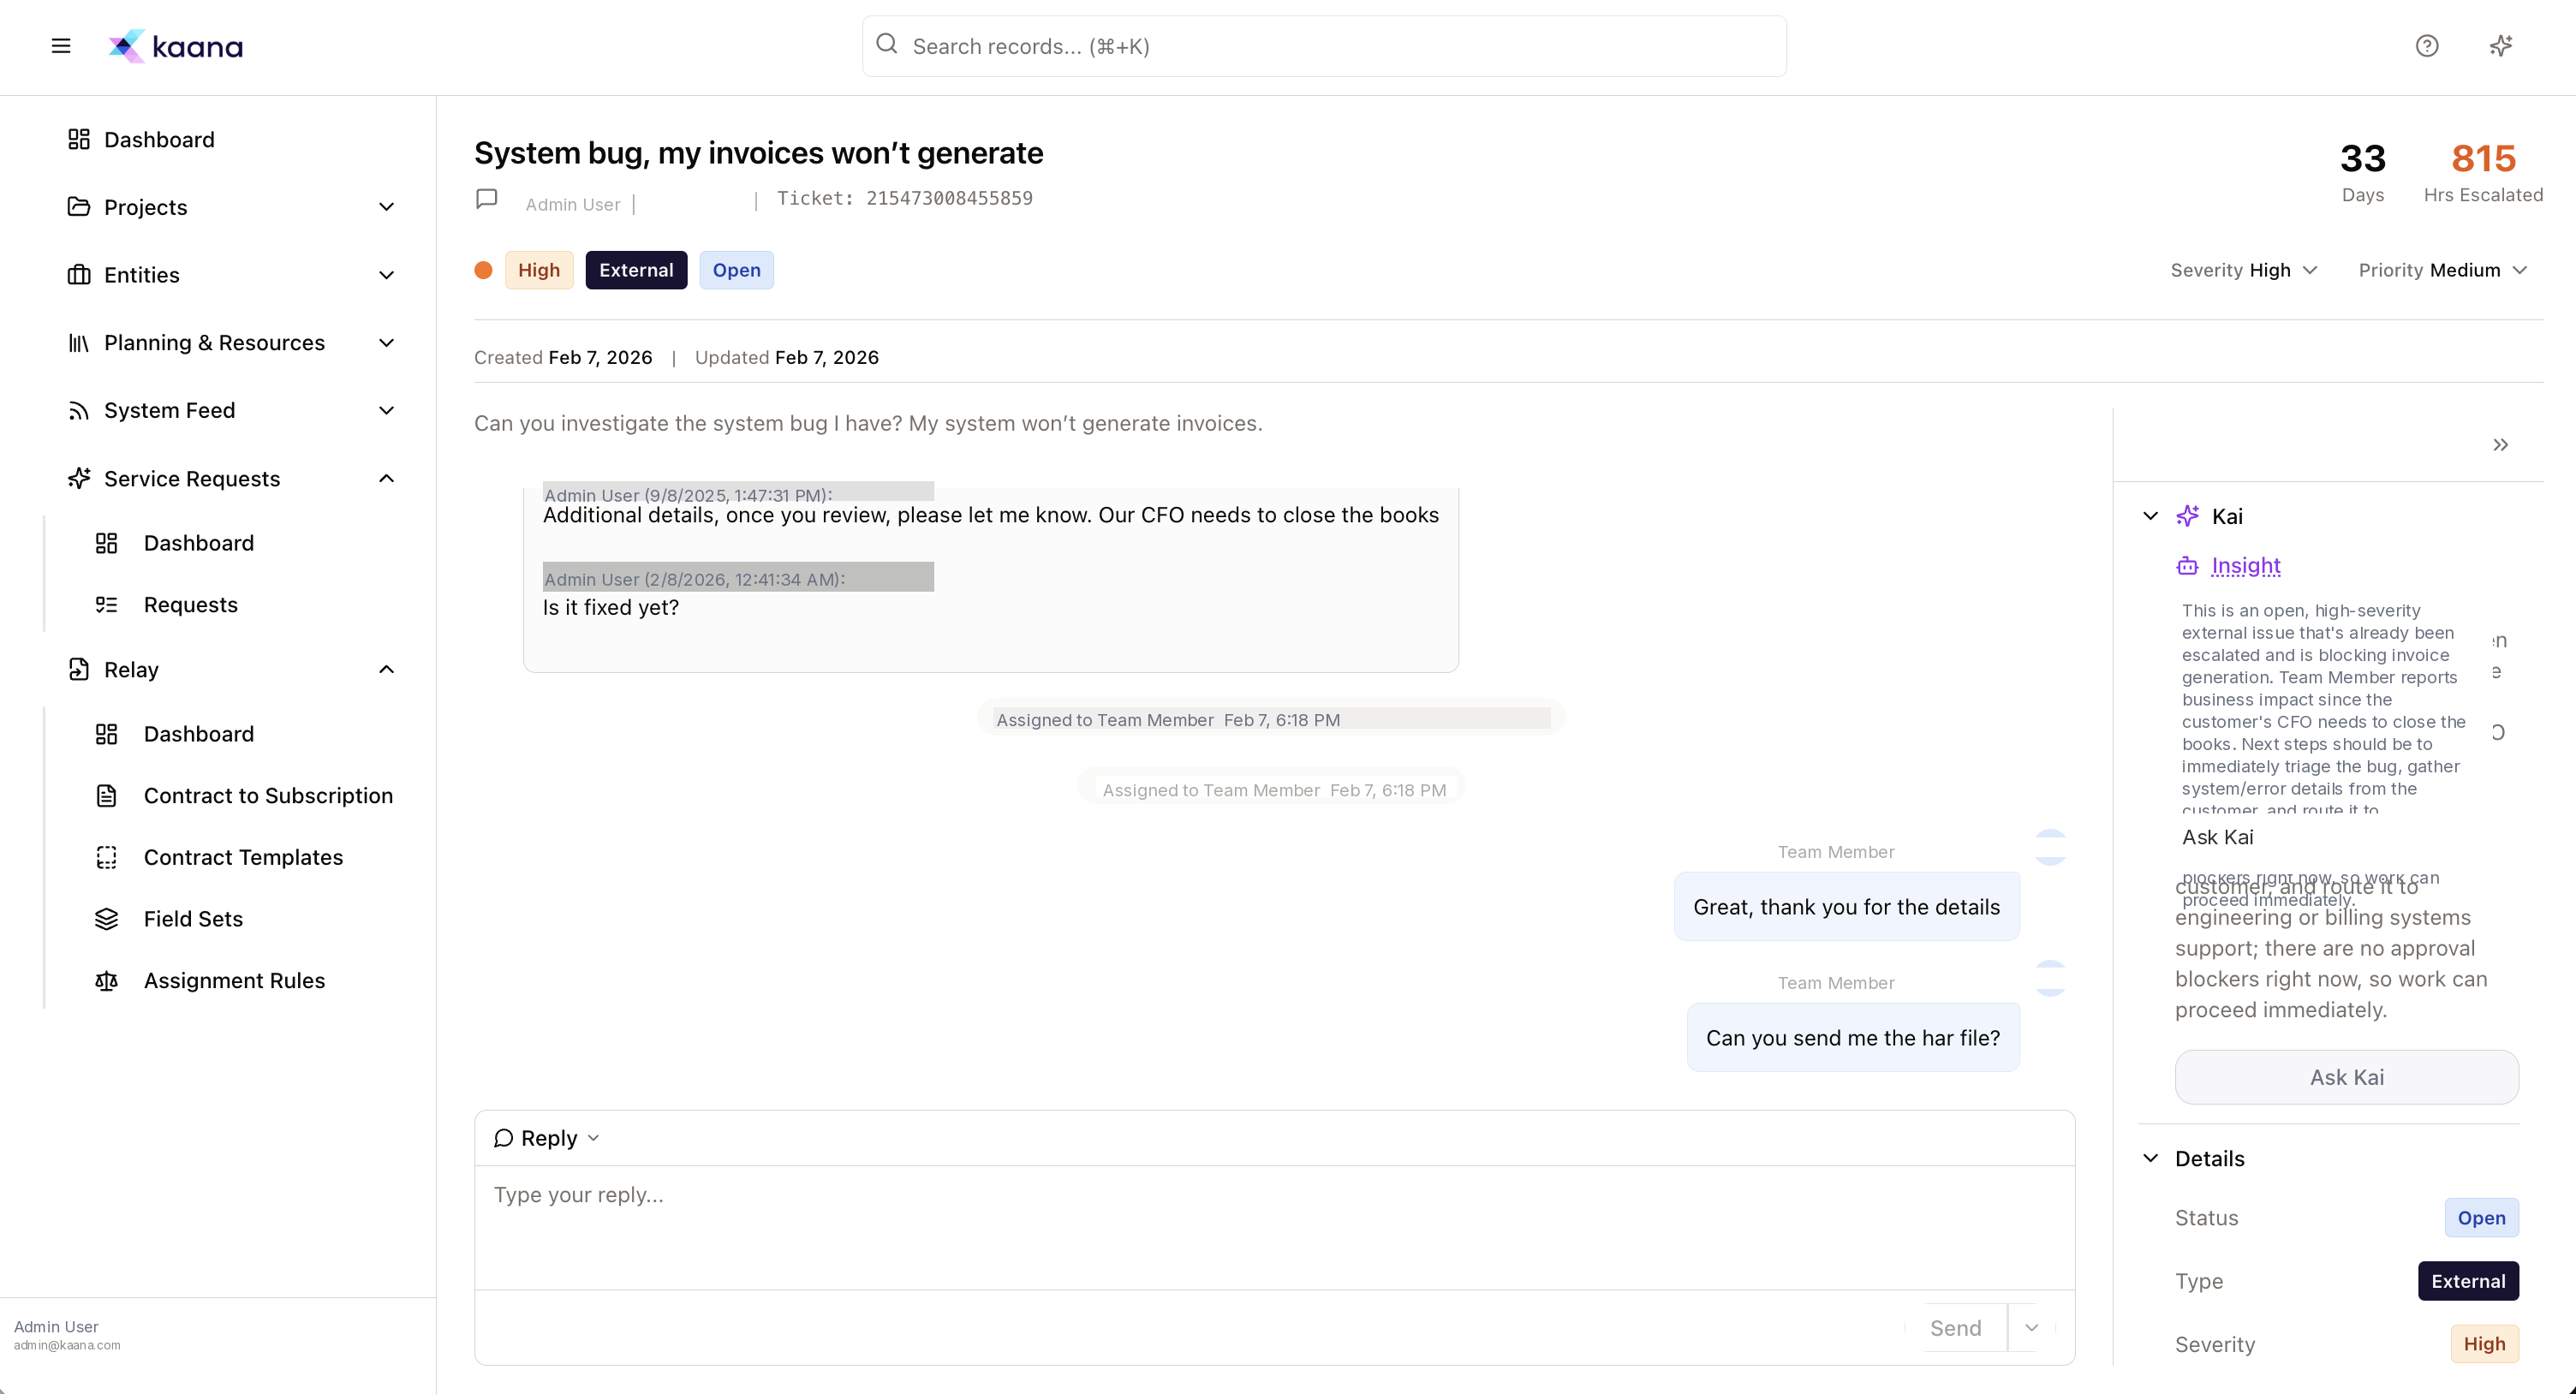
Task: Click the hamburger menu icon
Action: (61, 46)
